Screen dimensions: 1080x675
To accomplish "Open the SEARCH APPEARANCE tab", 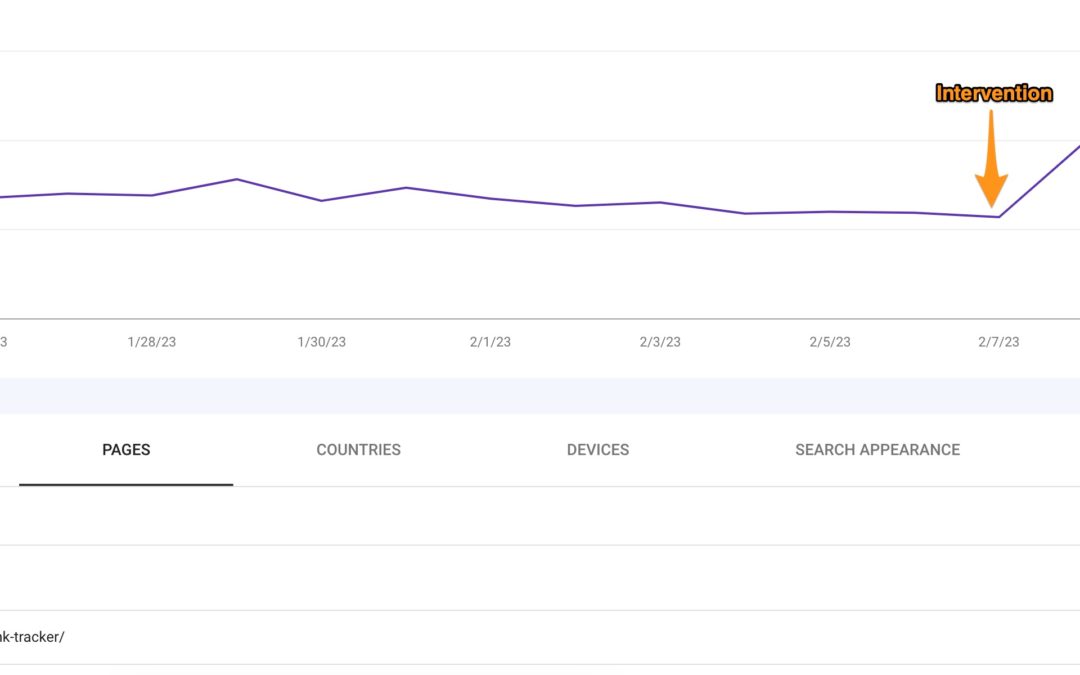I will 877,450.
